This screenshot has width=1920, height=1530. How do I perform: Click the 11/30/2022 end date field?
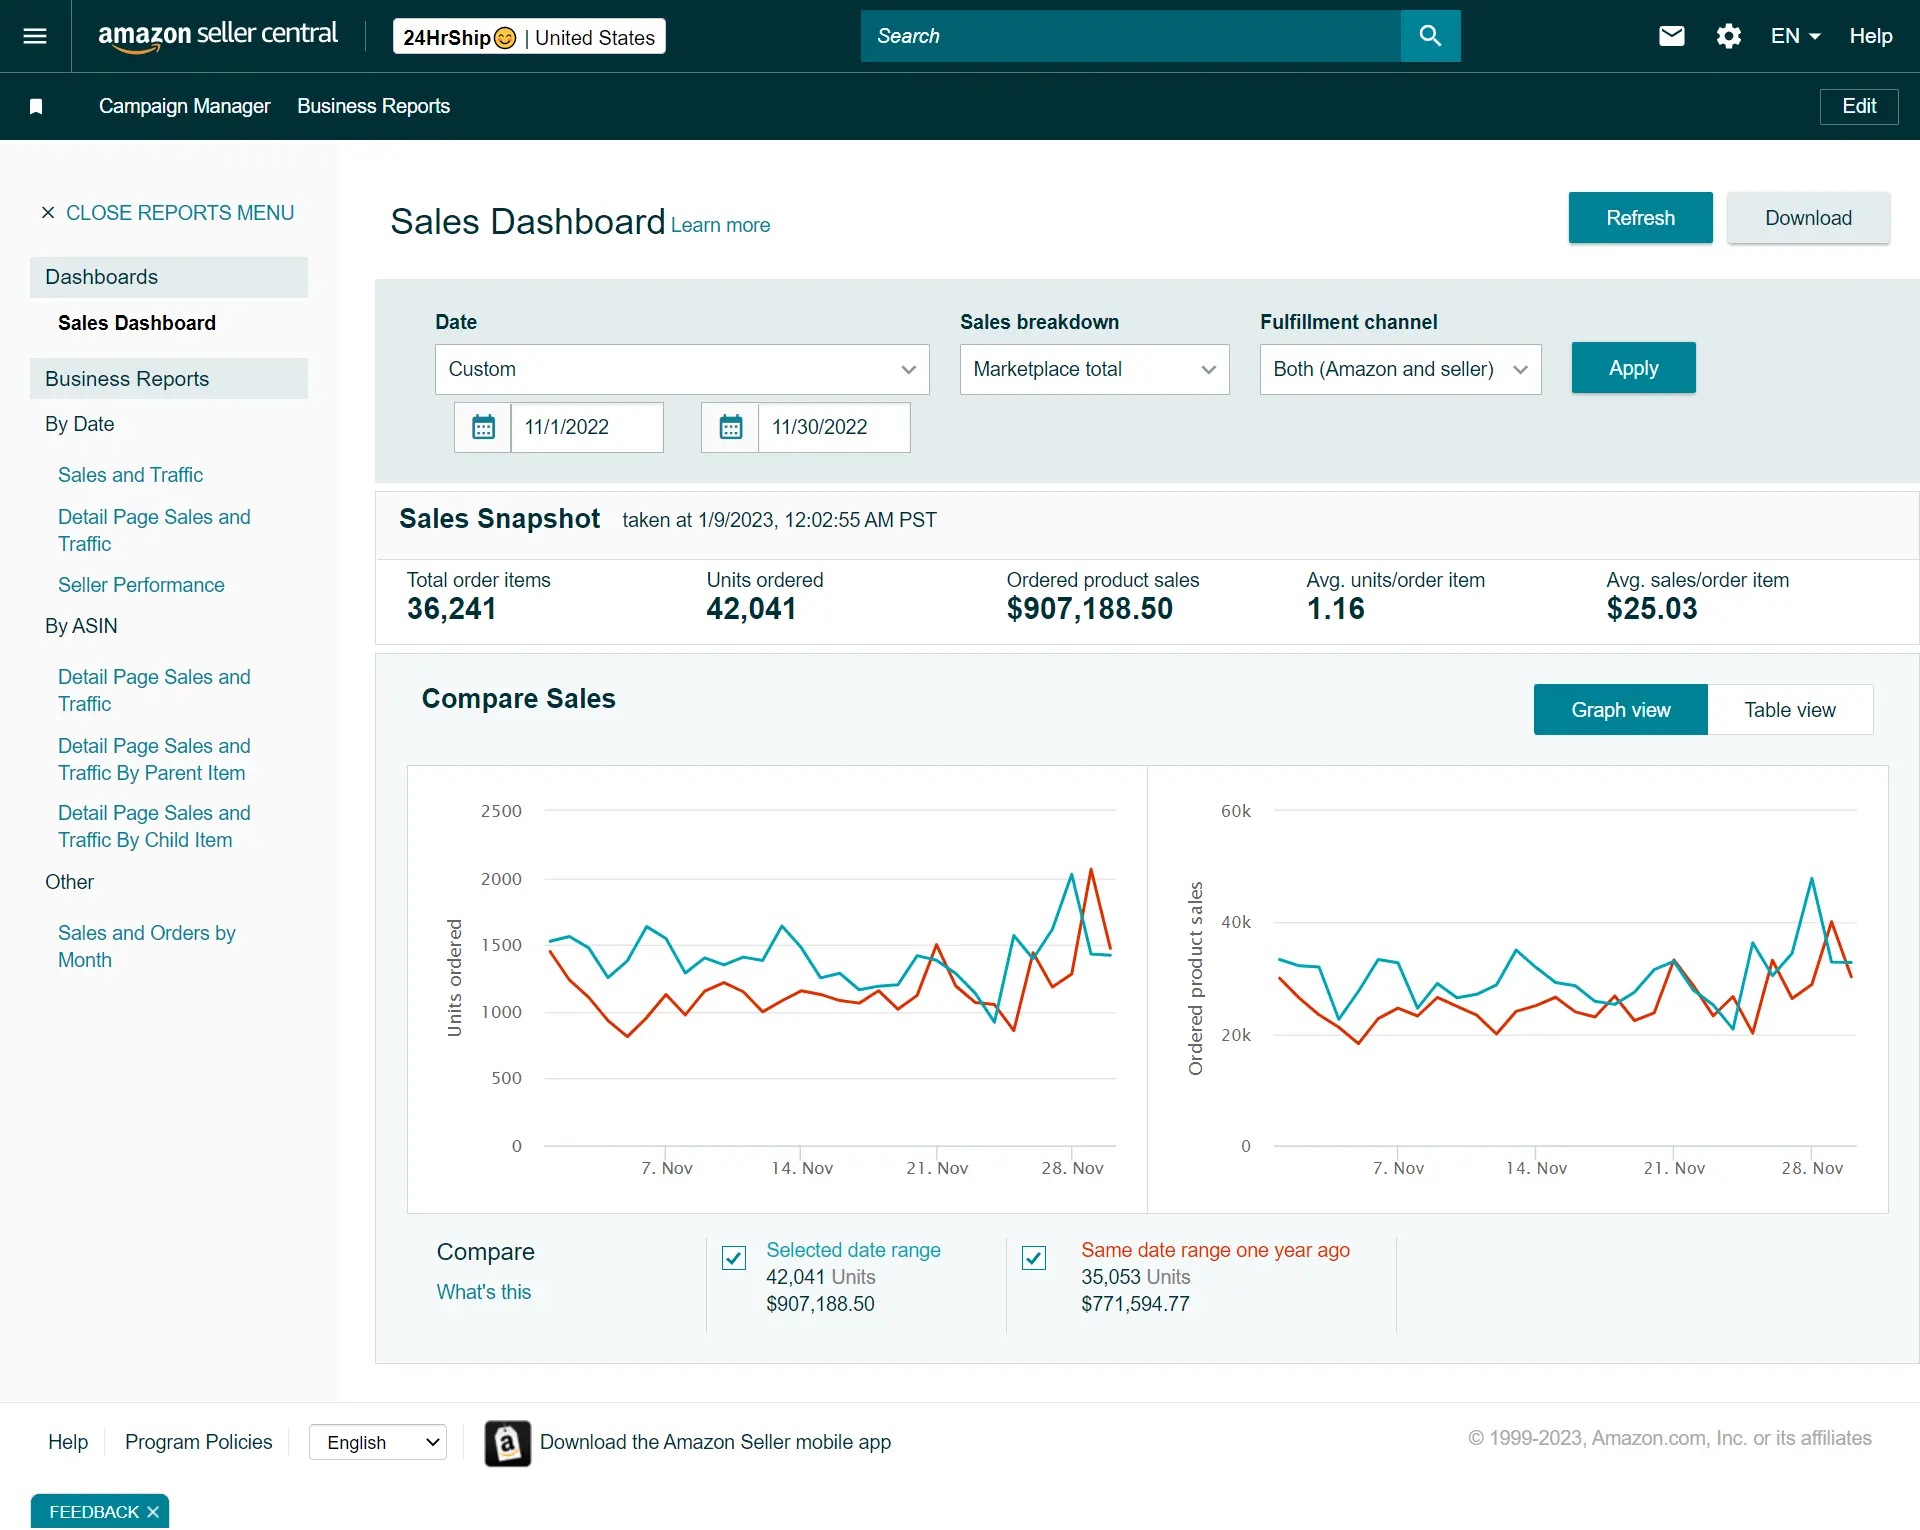click(834, 427)
